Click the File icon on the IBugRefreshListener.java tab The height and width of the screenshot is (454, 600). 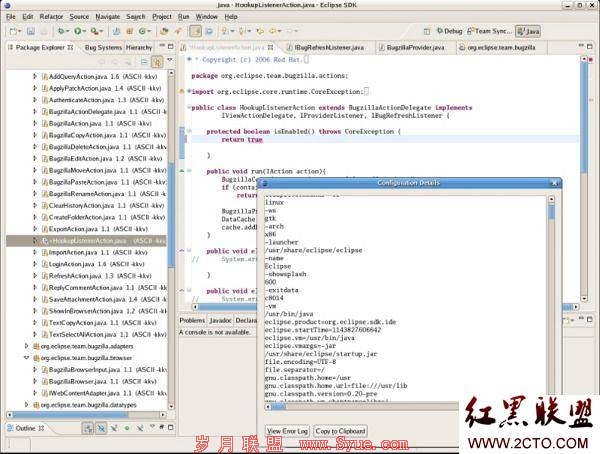pyautogui.click(x=289, y=47)
